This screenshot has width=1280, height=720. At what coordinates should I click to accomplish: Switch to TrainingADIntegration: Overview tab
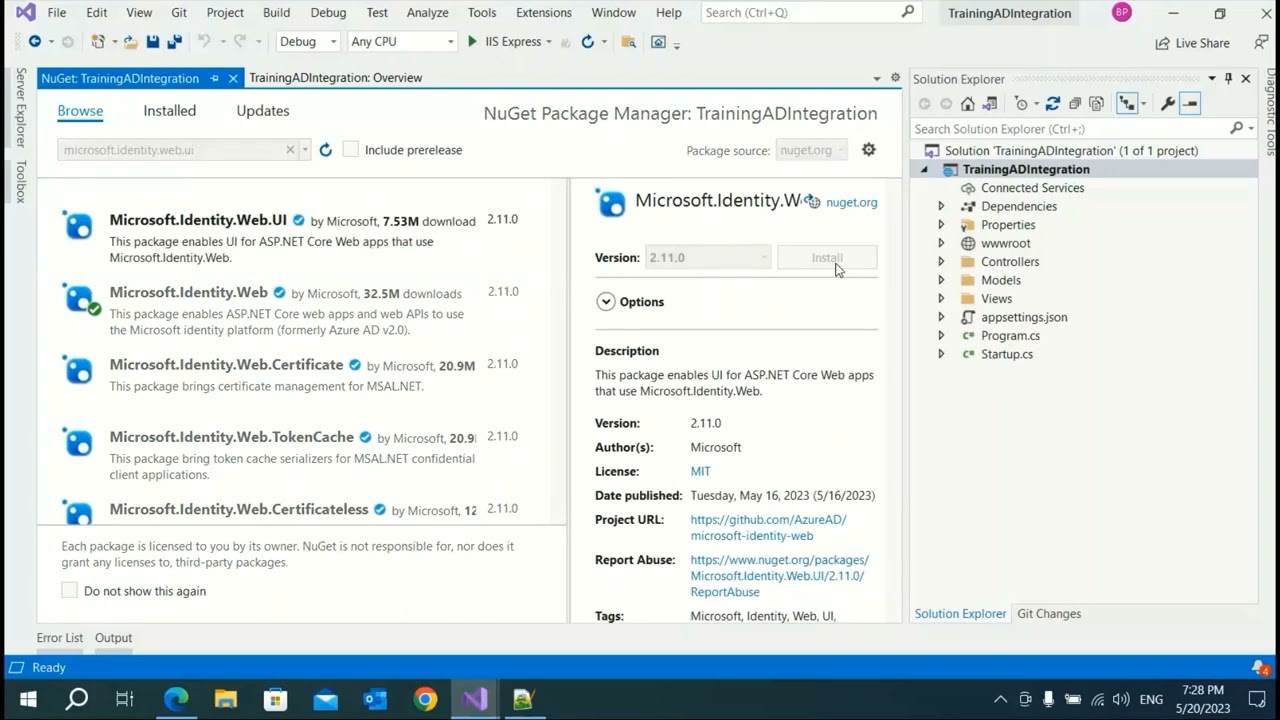pos(335,78)
